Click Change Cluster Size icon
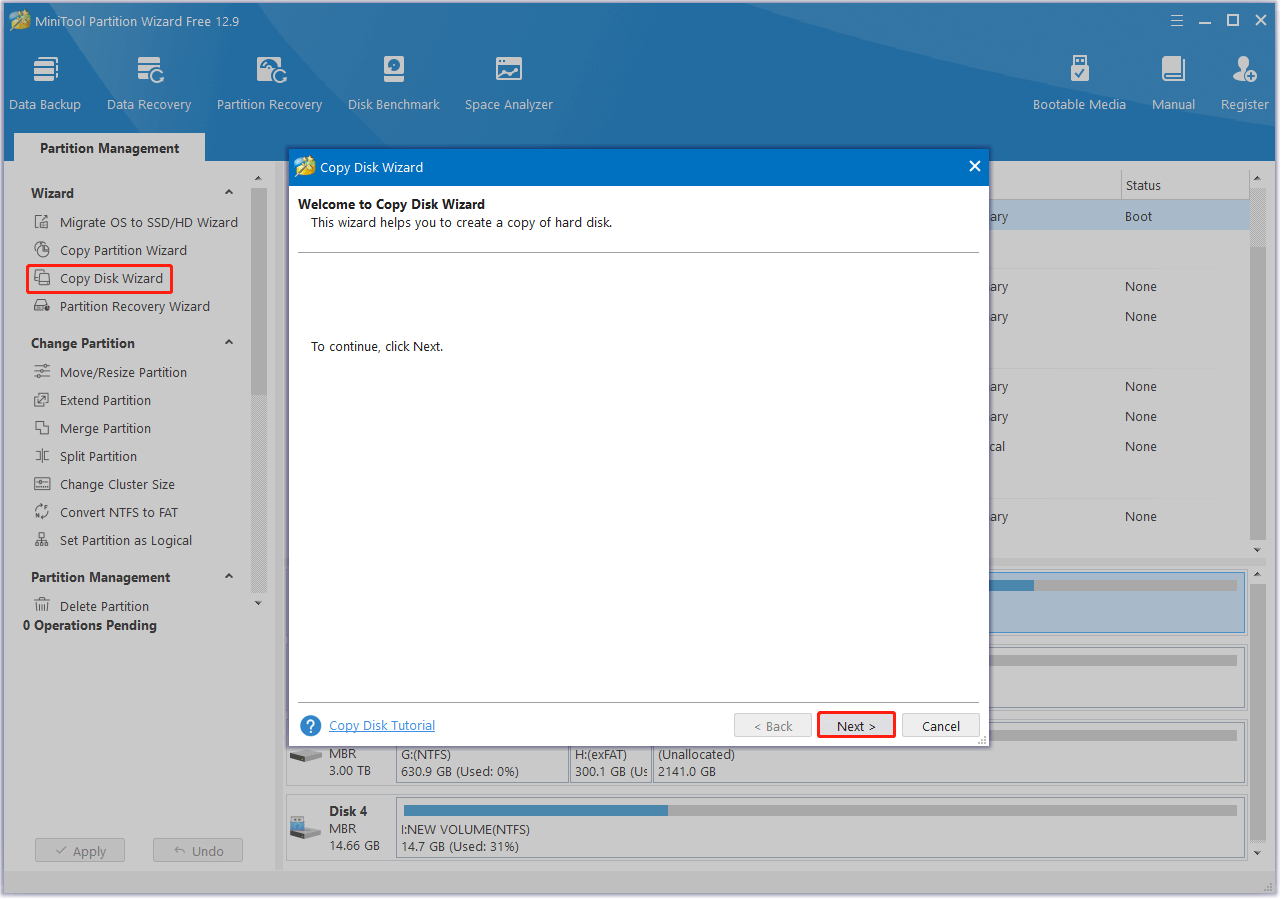 pyautogui.click(x=42, y=484)
